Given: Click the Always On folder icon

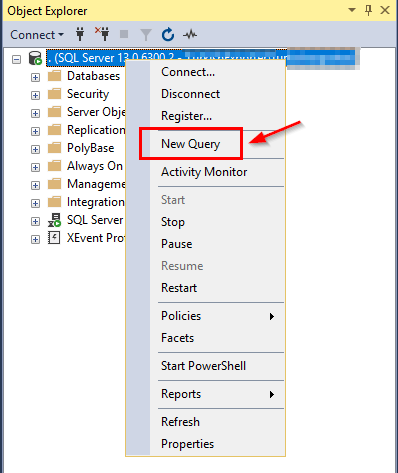Looking at the screenshot, I should [55, 166].
